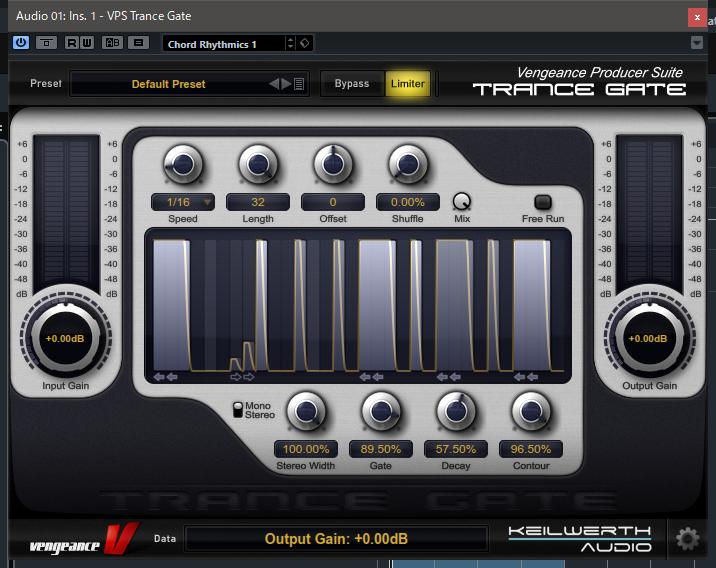Enable Read automation (R) button

click(72, 43)
